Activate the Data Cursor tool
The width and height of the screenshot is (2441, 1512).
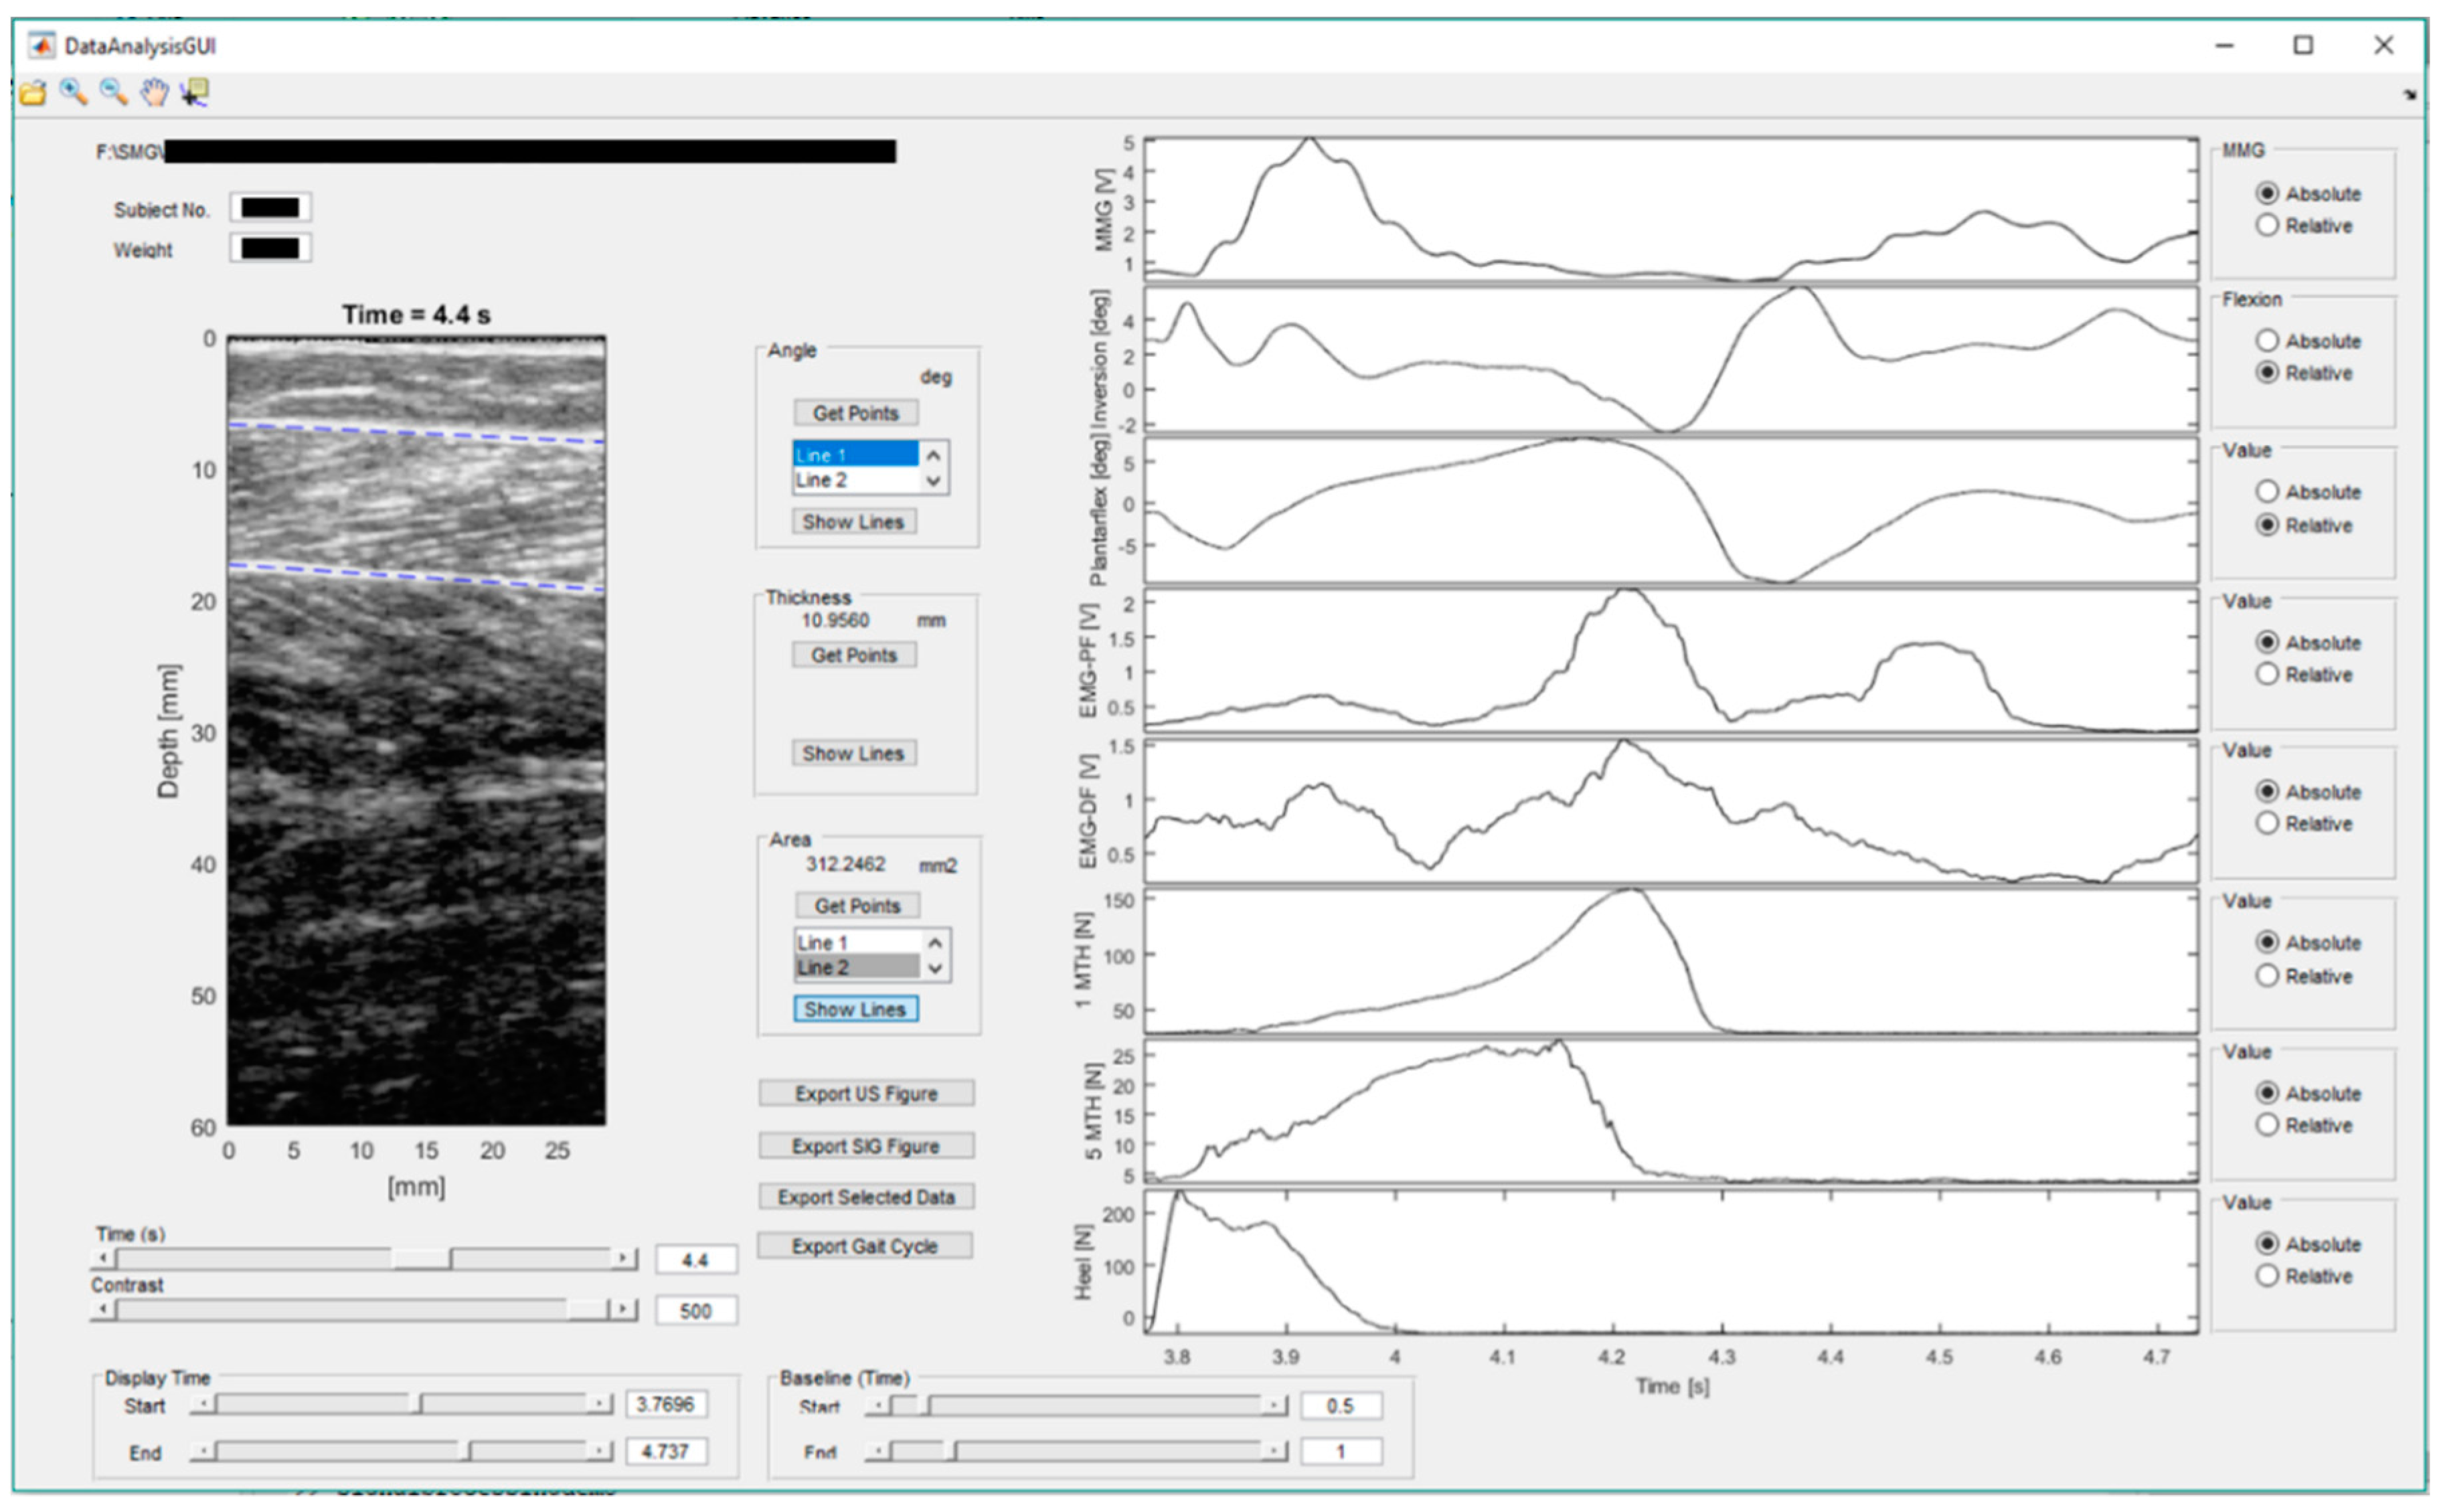[x=194, y=93]
